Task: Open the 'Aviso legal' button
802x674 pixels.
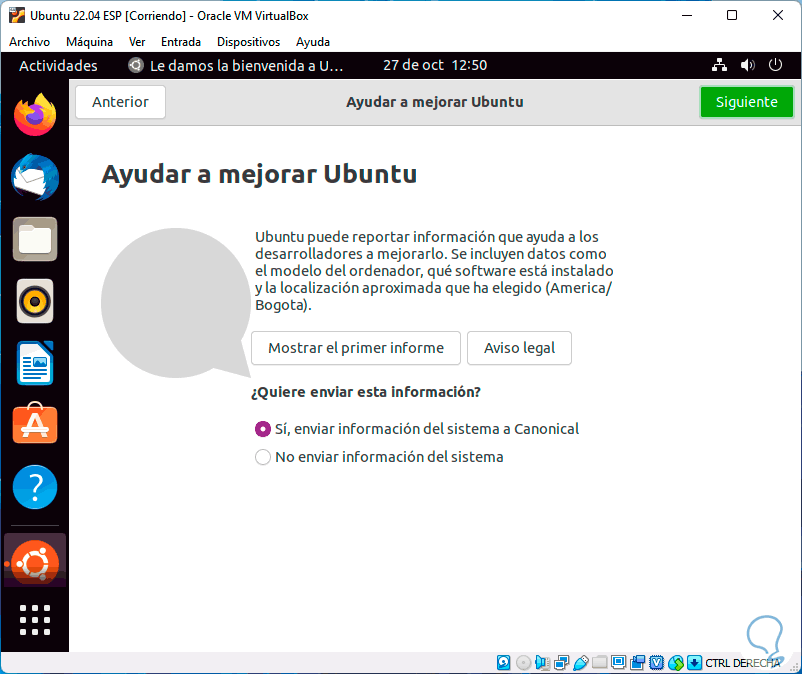Action: click(519, 348)
